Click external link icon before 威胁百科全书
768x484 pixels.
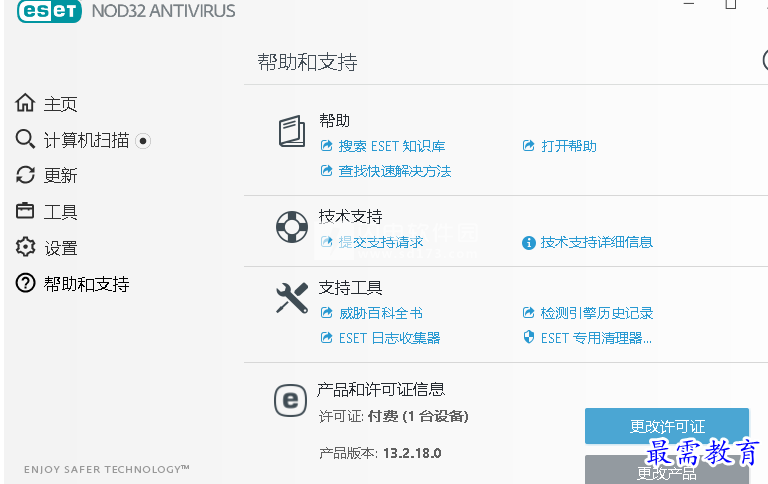(327, 313)
